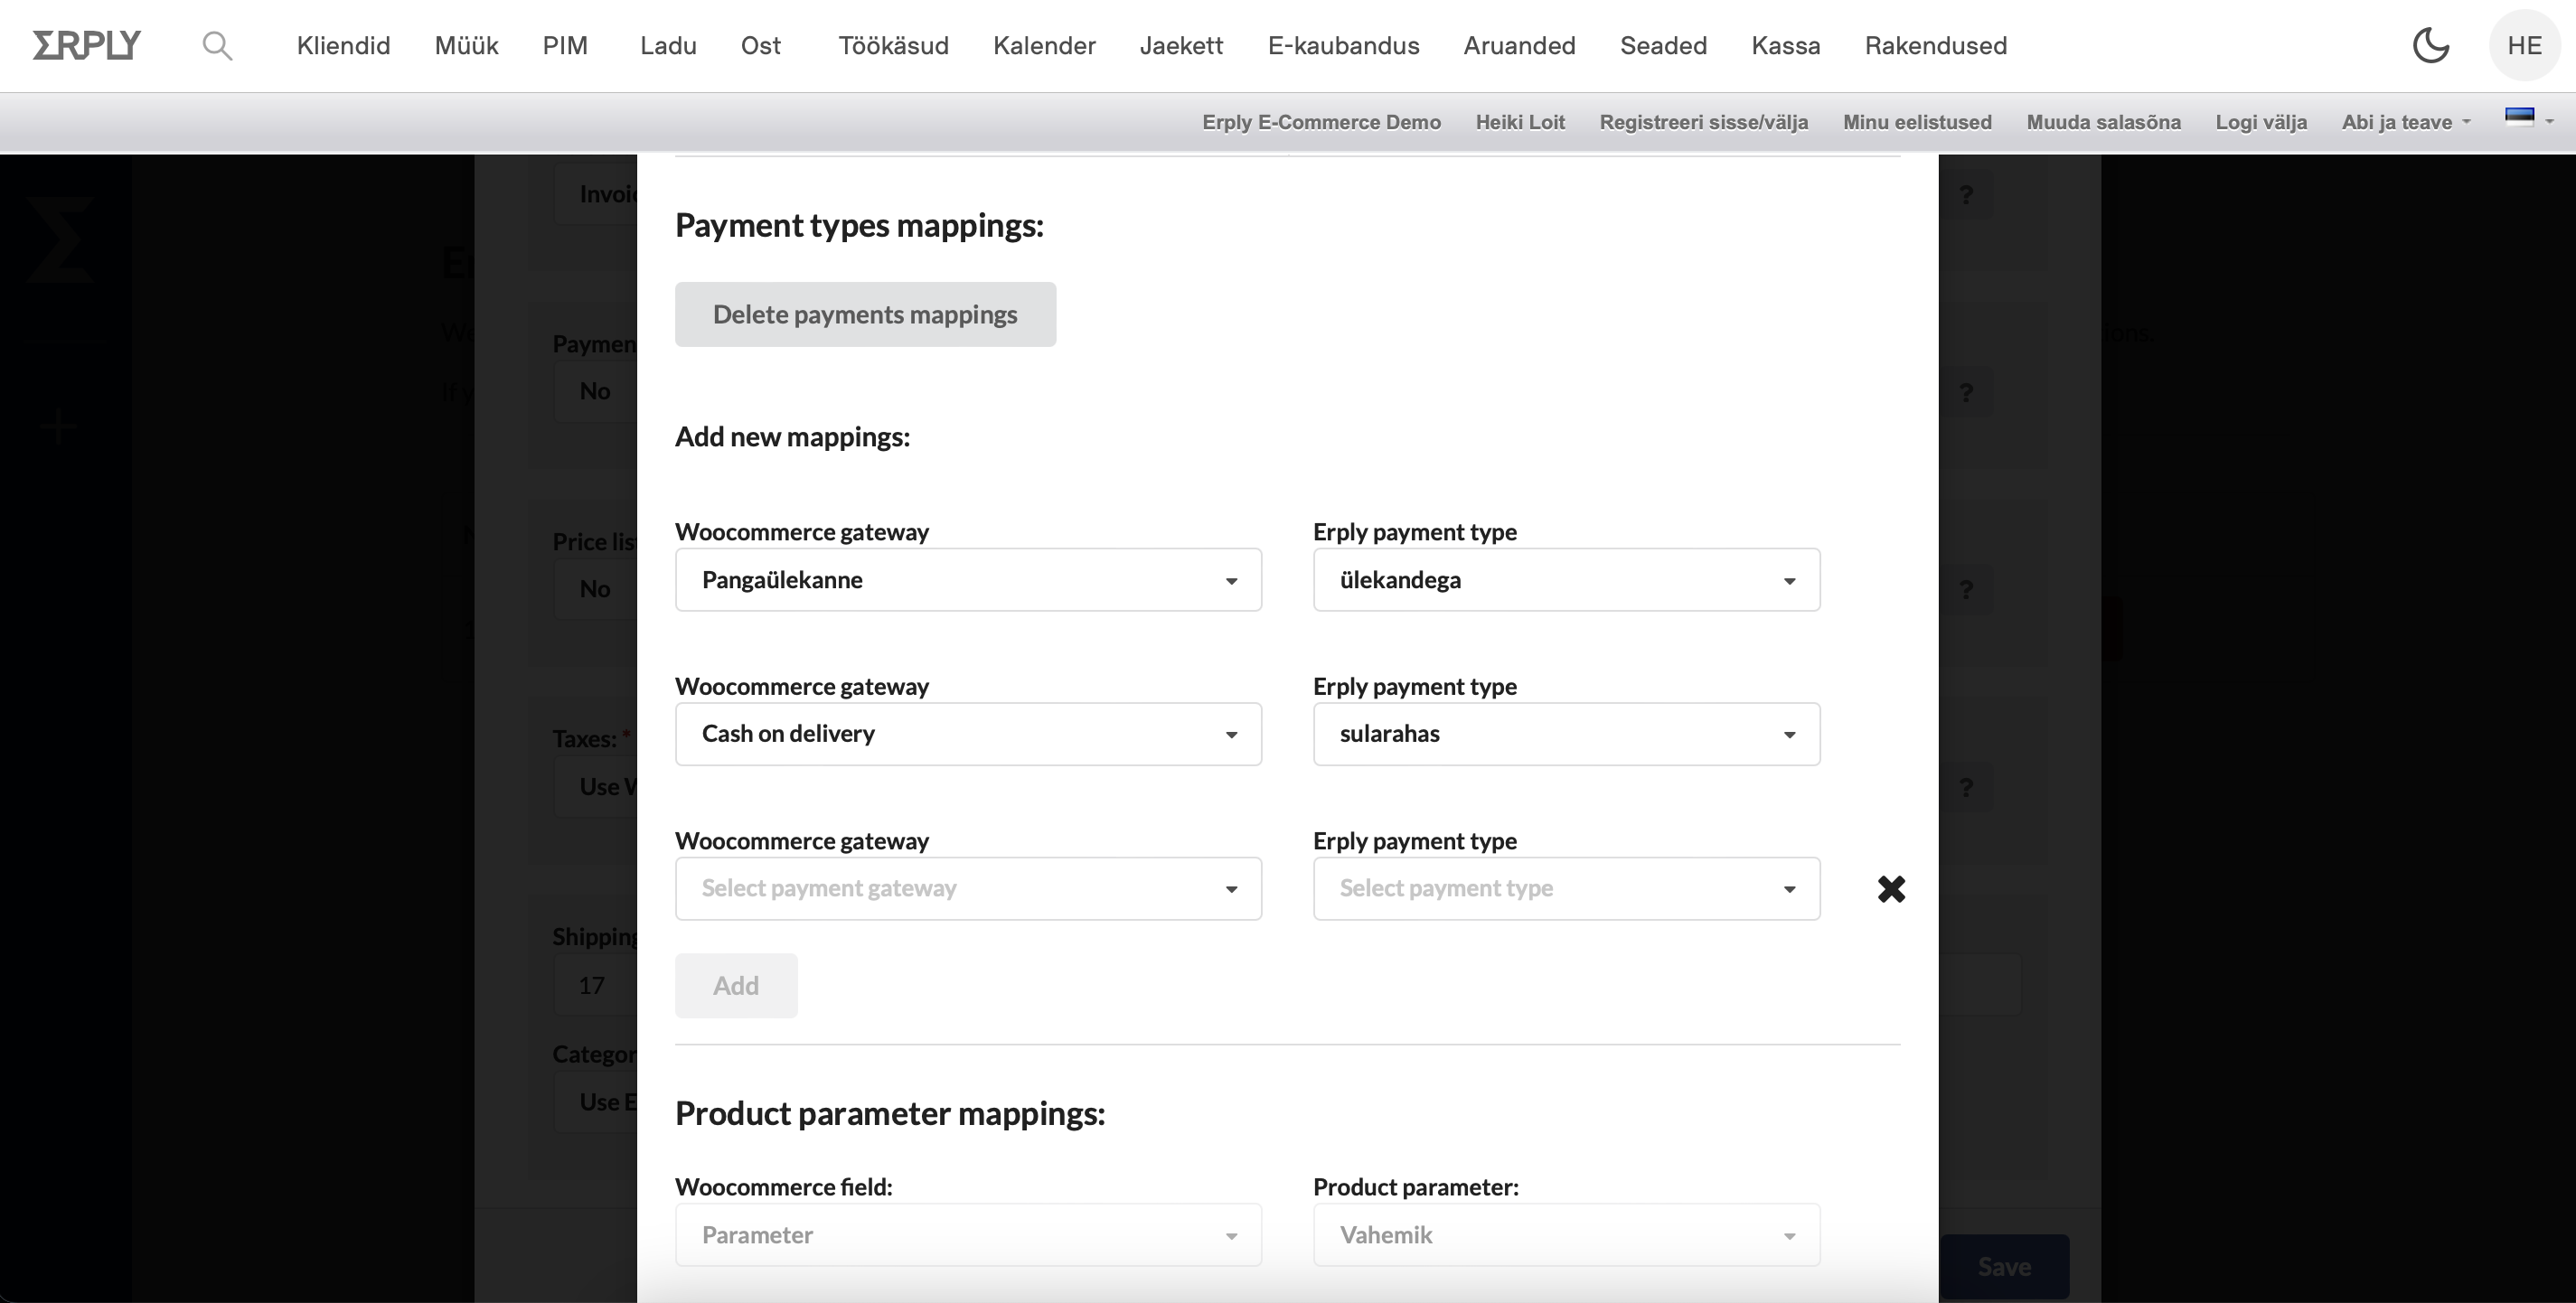Click the Heiki Loit user link

[1520, 122]
